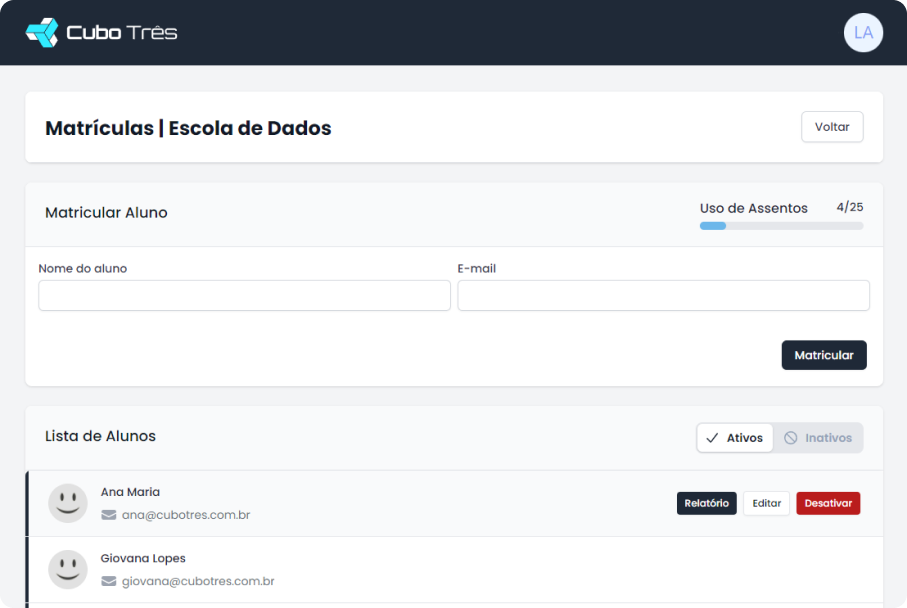Click the checkmark icon on the Ativos filter

click(712, 437)
